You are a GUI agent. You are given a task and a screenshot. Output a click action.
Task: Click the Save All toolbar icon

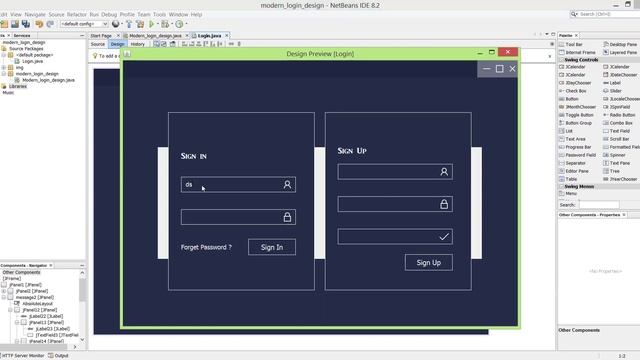26,24
